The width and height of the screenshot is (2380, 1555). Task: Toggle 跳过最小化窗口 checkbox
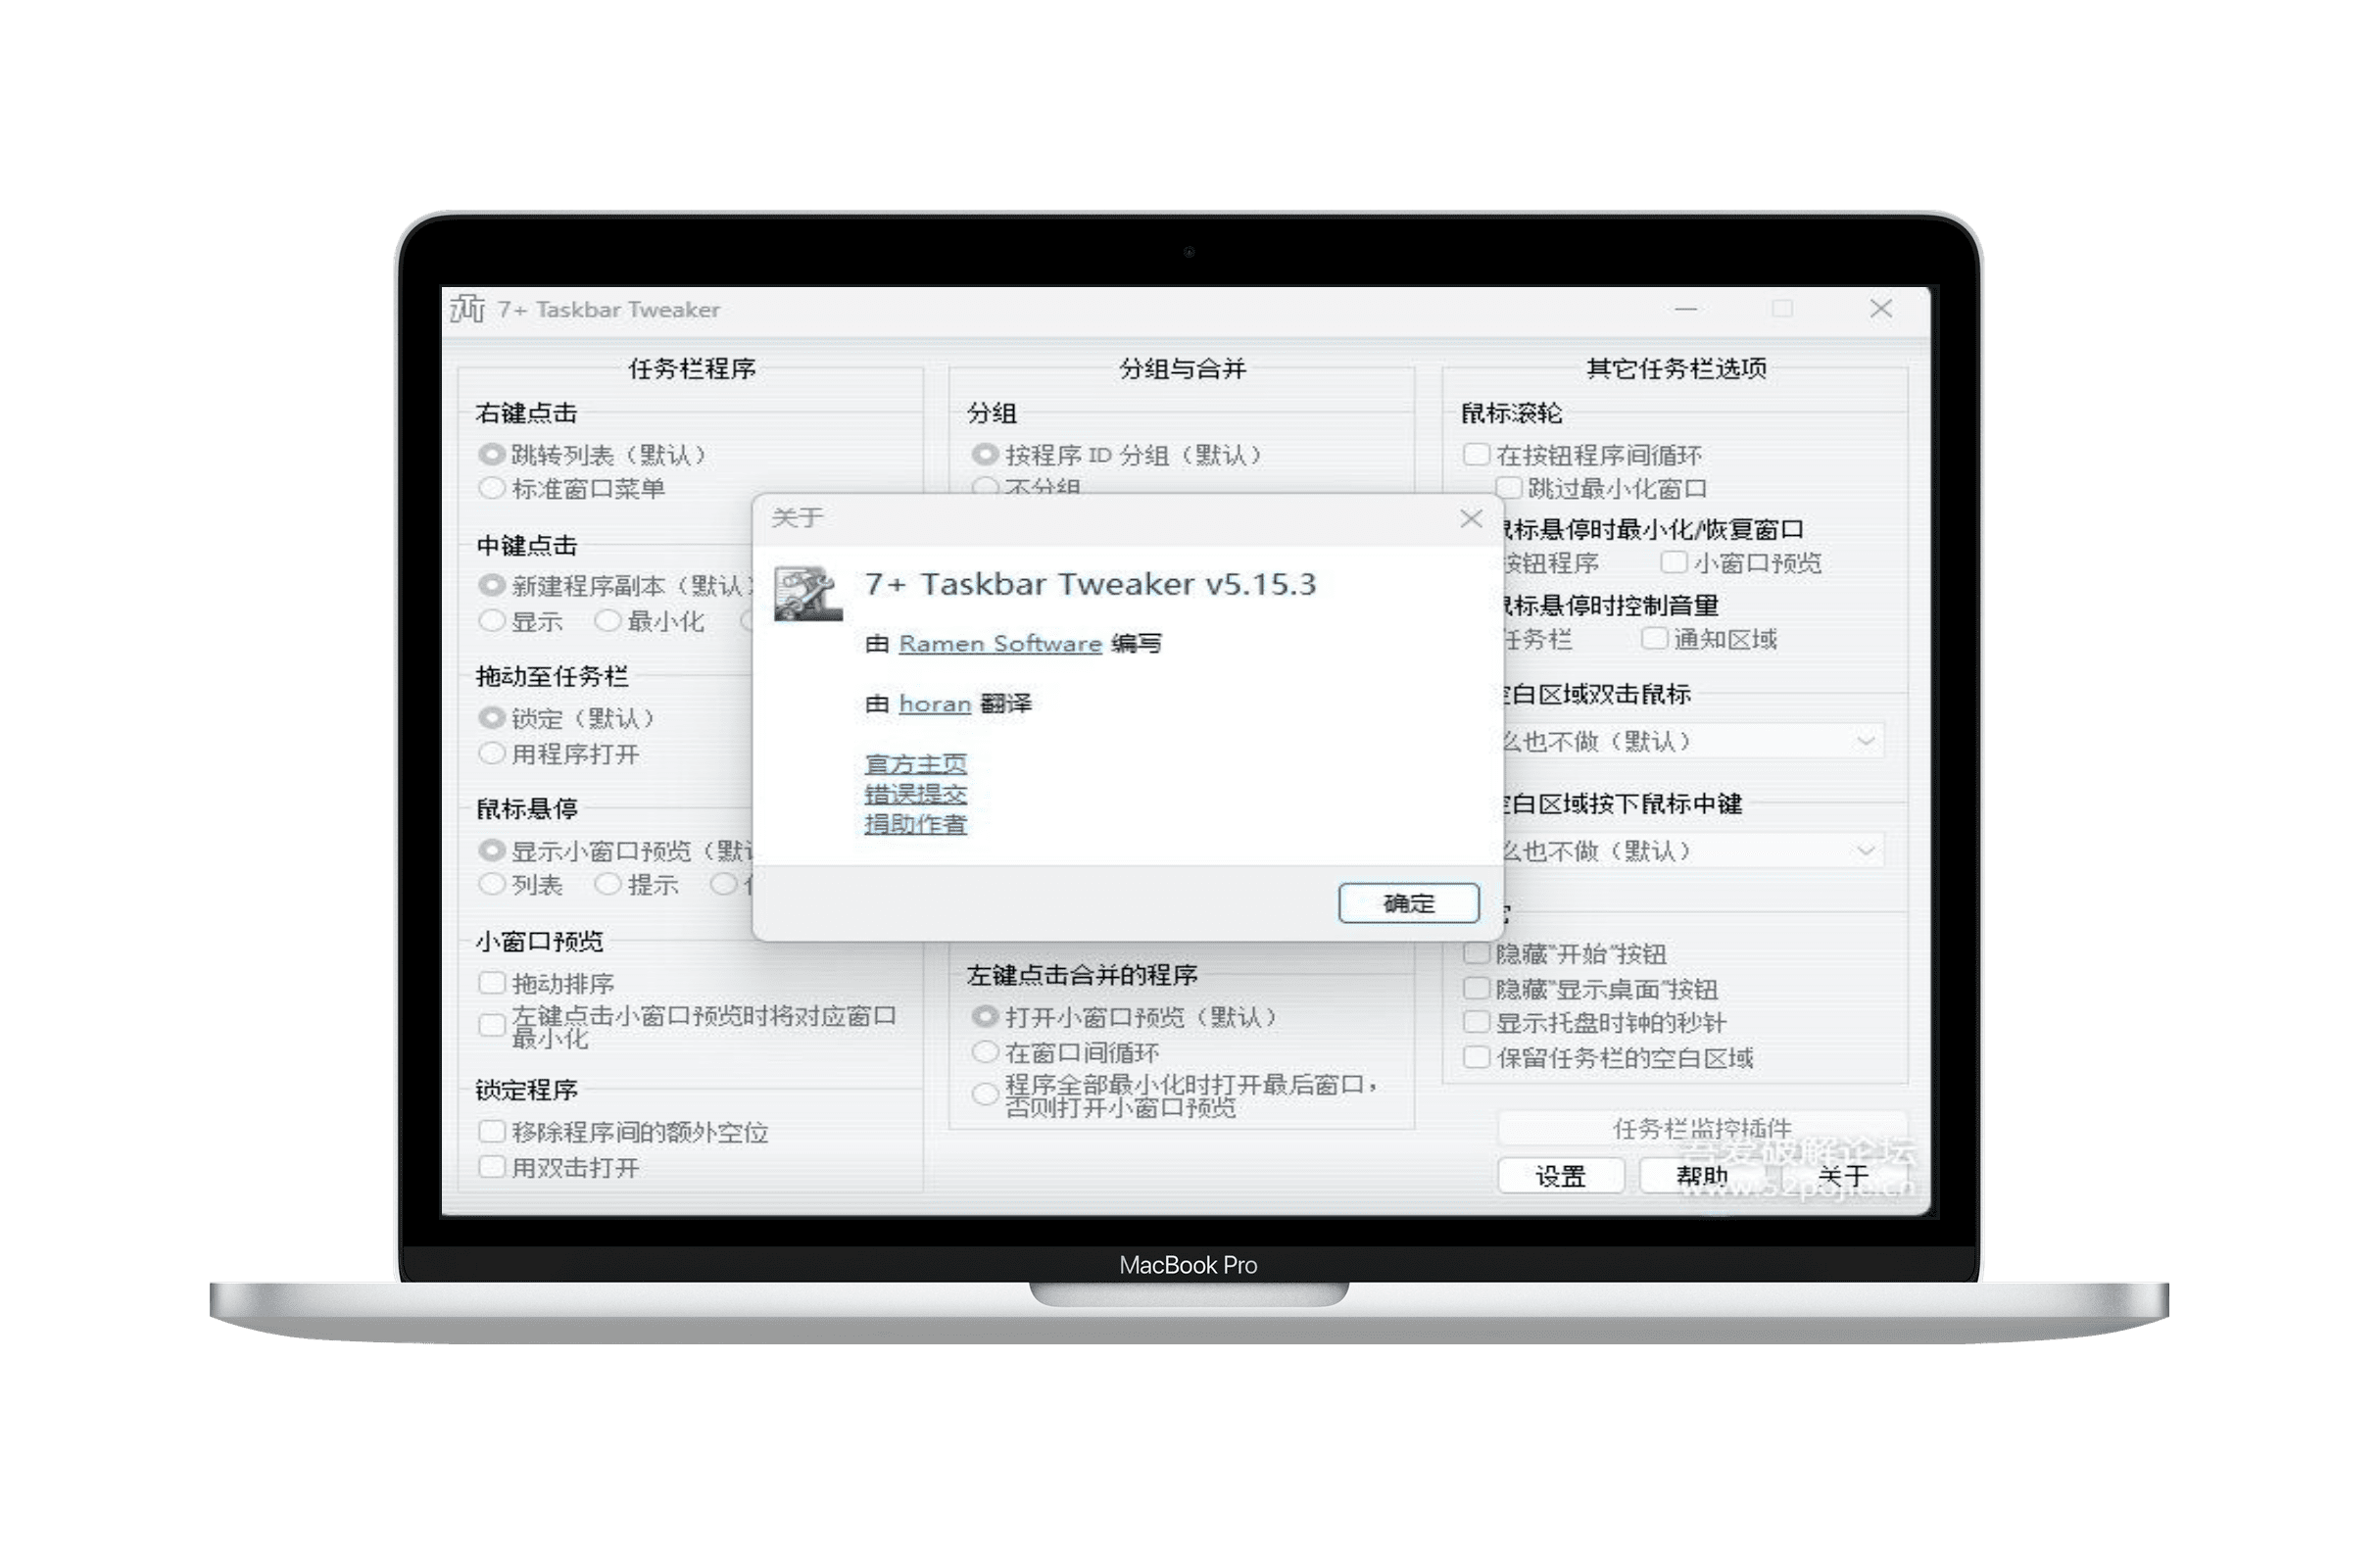pyautogui.click(x=1508, y=488)
